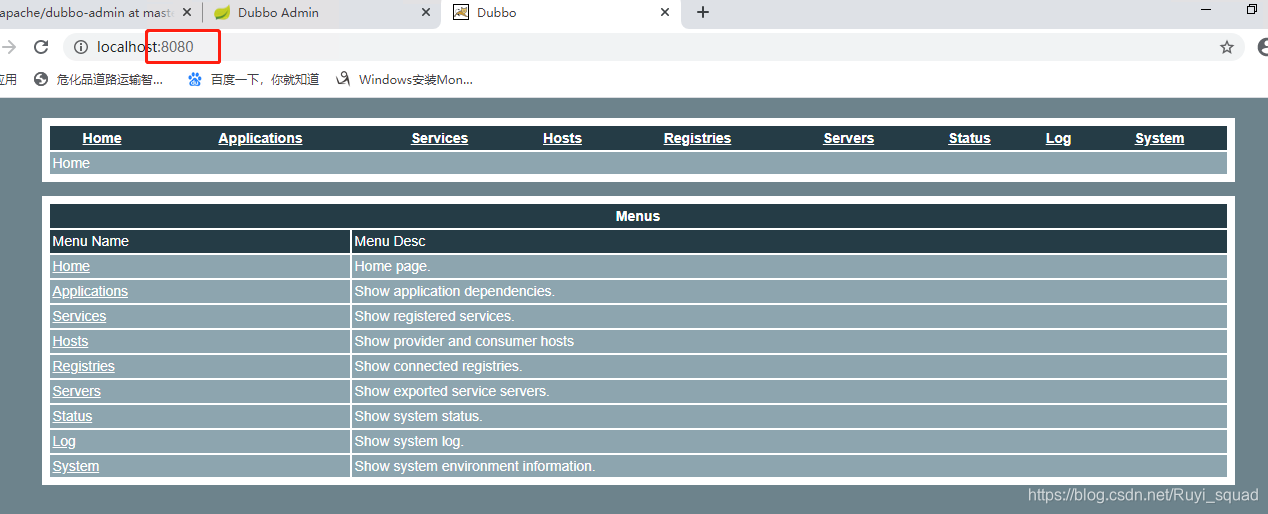The height and width of the screenshot is (514, 1268).
Task: Click the System link in Menus table
Action: [76, 466]
